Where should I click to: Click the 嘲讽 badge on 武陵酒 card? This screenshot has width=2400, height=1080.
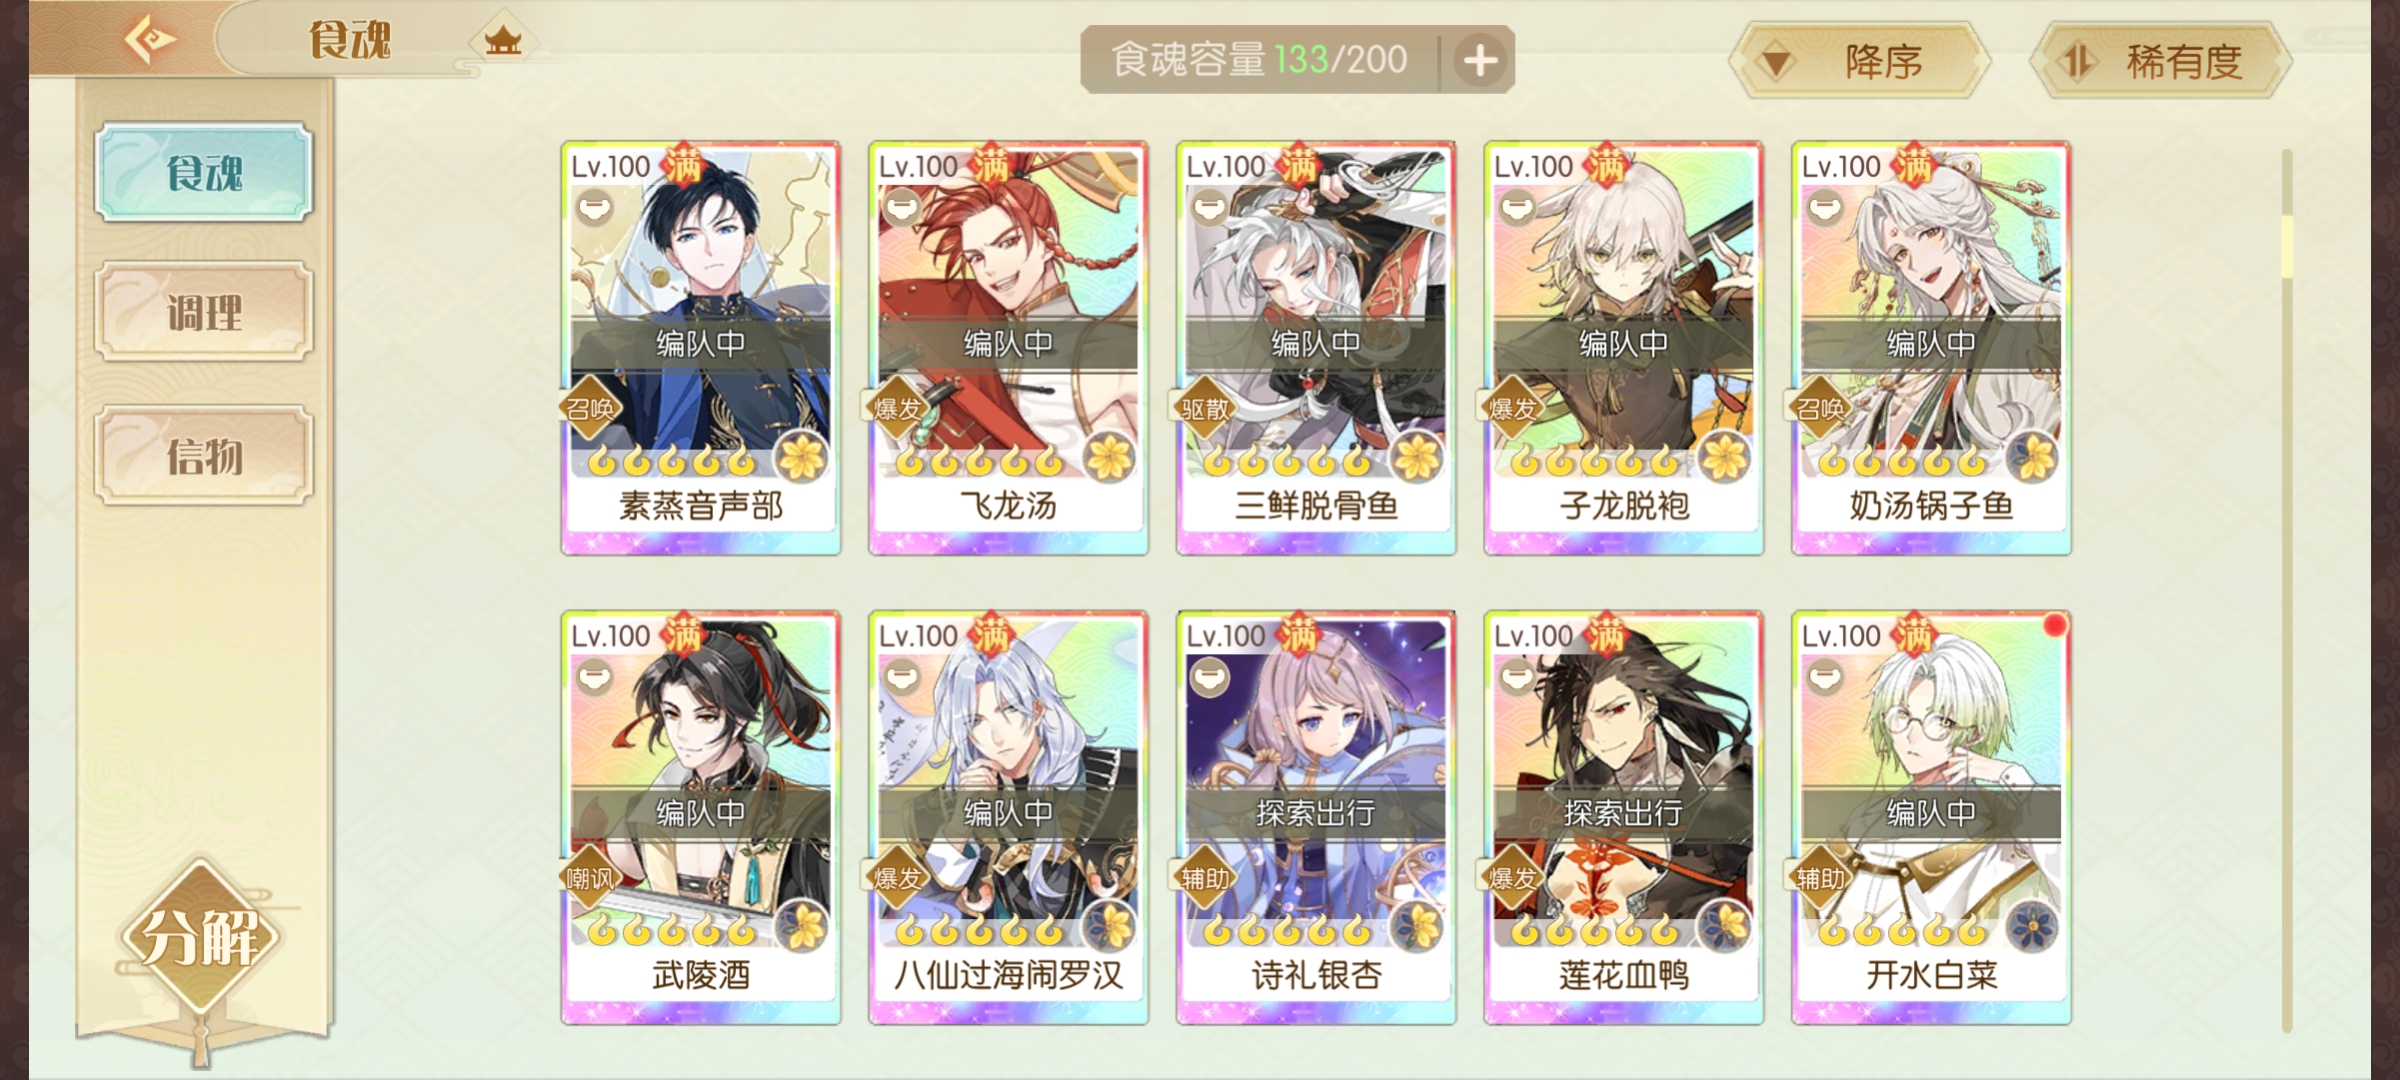coord(590,878)
